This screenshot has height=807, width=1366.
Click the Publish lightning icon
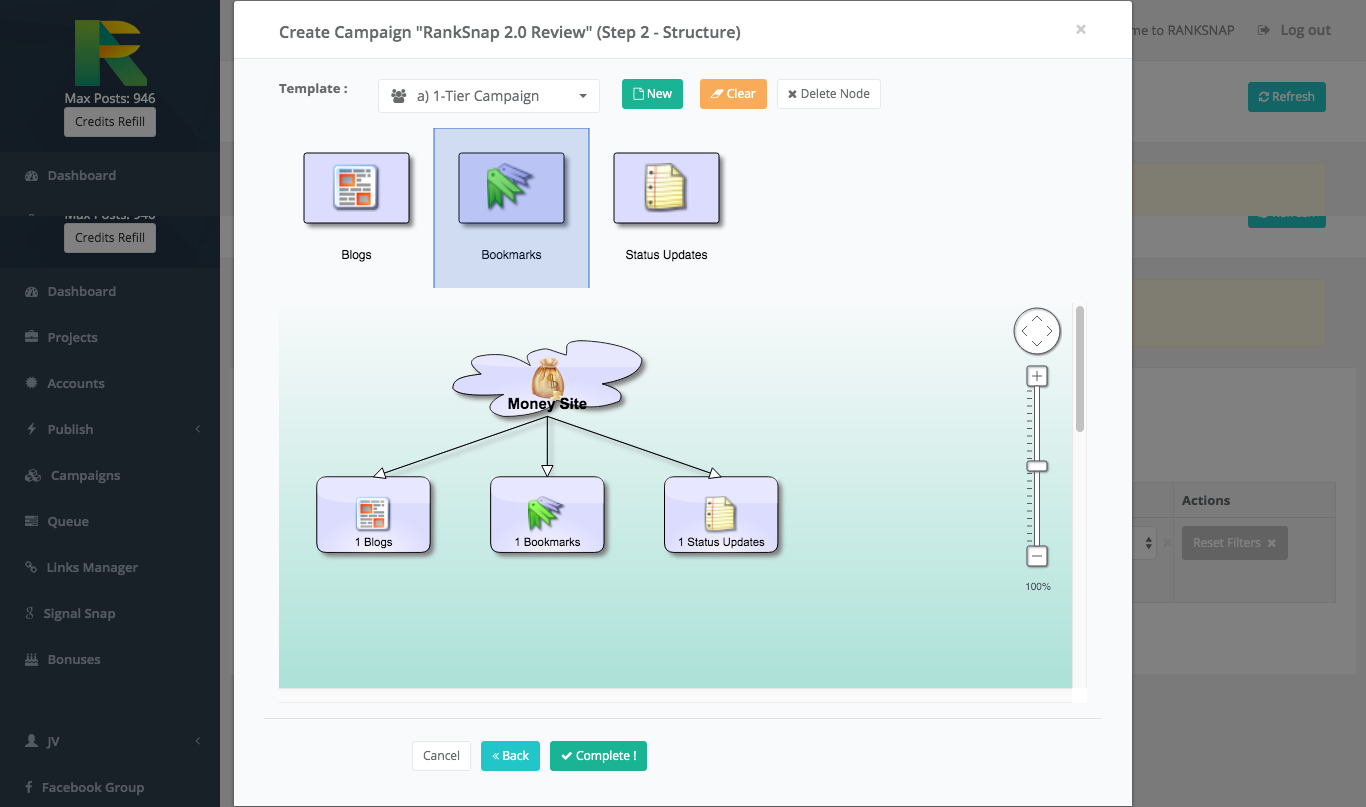pos(31,429)
